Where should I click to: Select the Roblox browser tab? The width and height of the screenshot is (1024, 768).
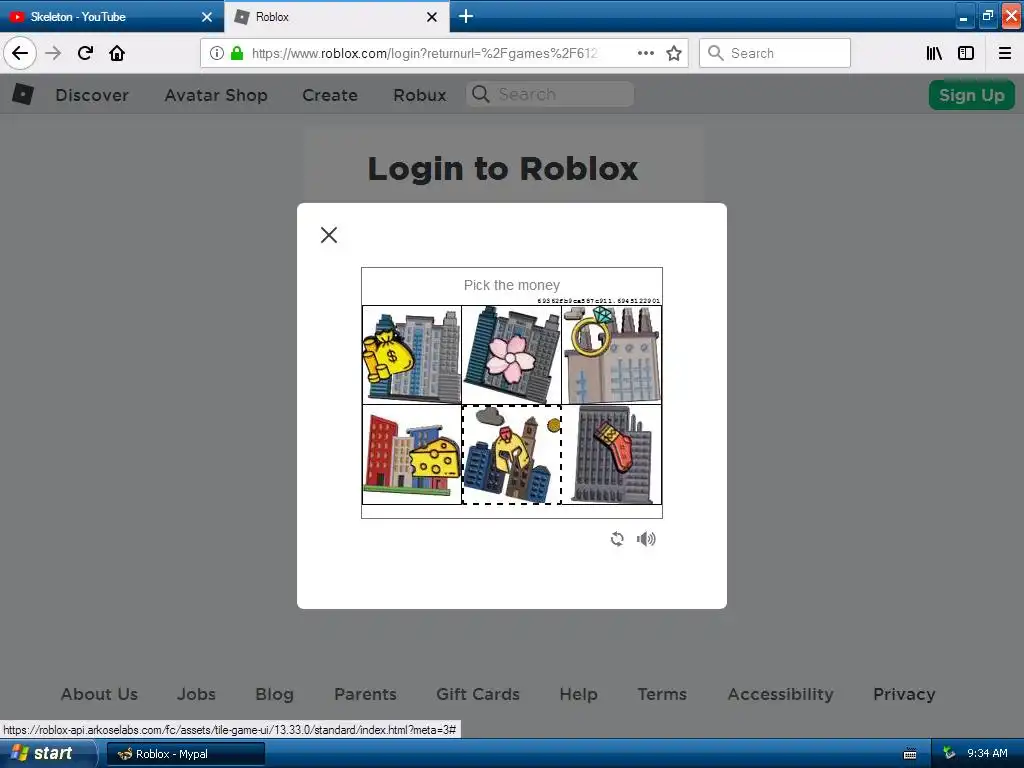click(337, 17)
